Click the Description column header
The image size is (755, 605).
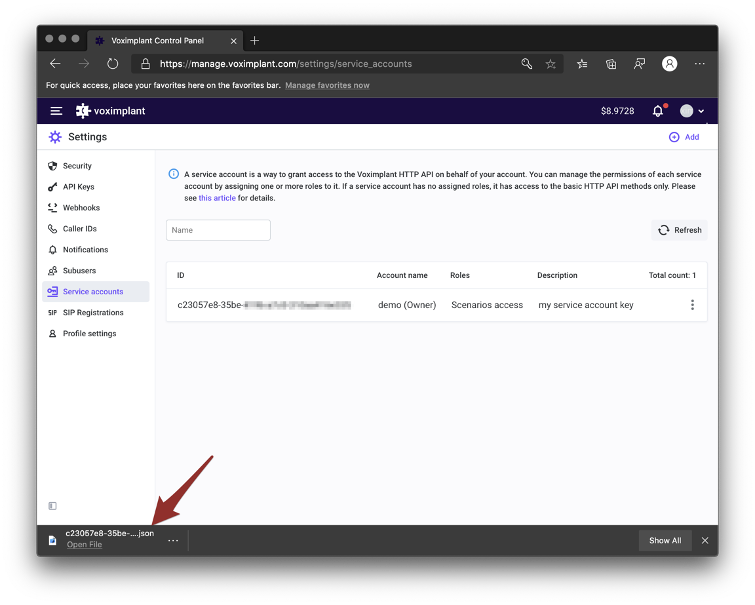pos(557,276)
